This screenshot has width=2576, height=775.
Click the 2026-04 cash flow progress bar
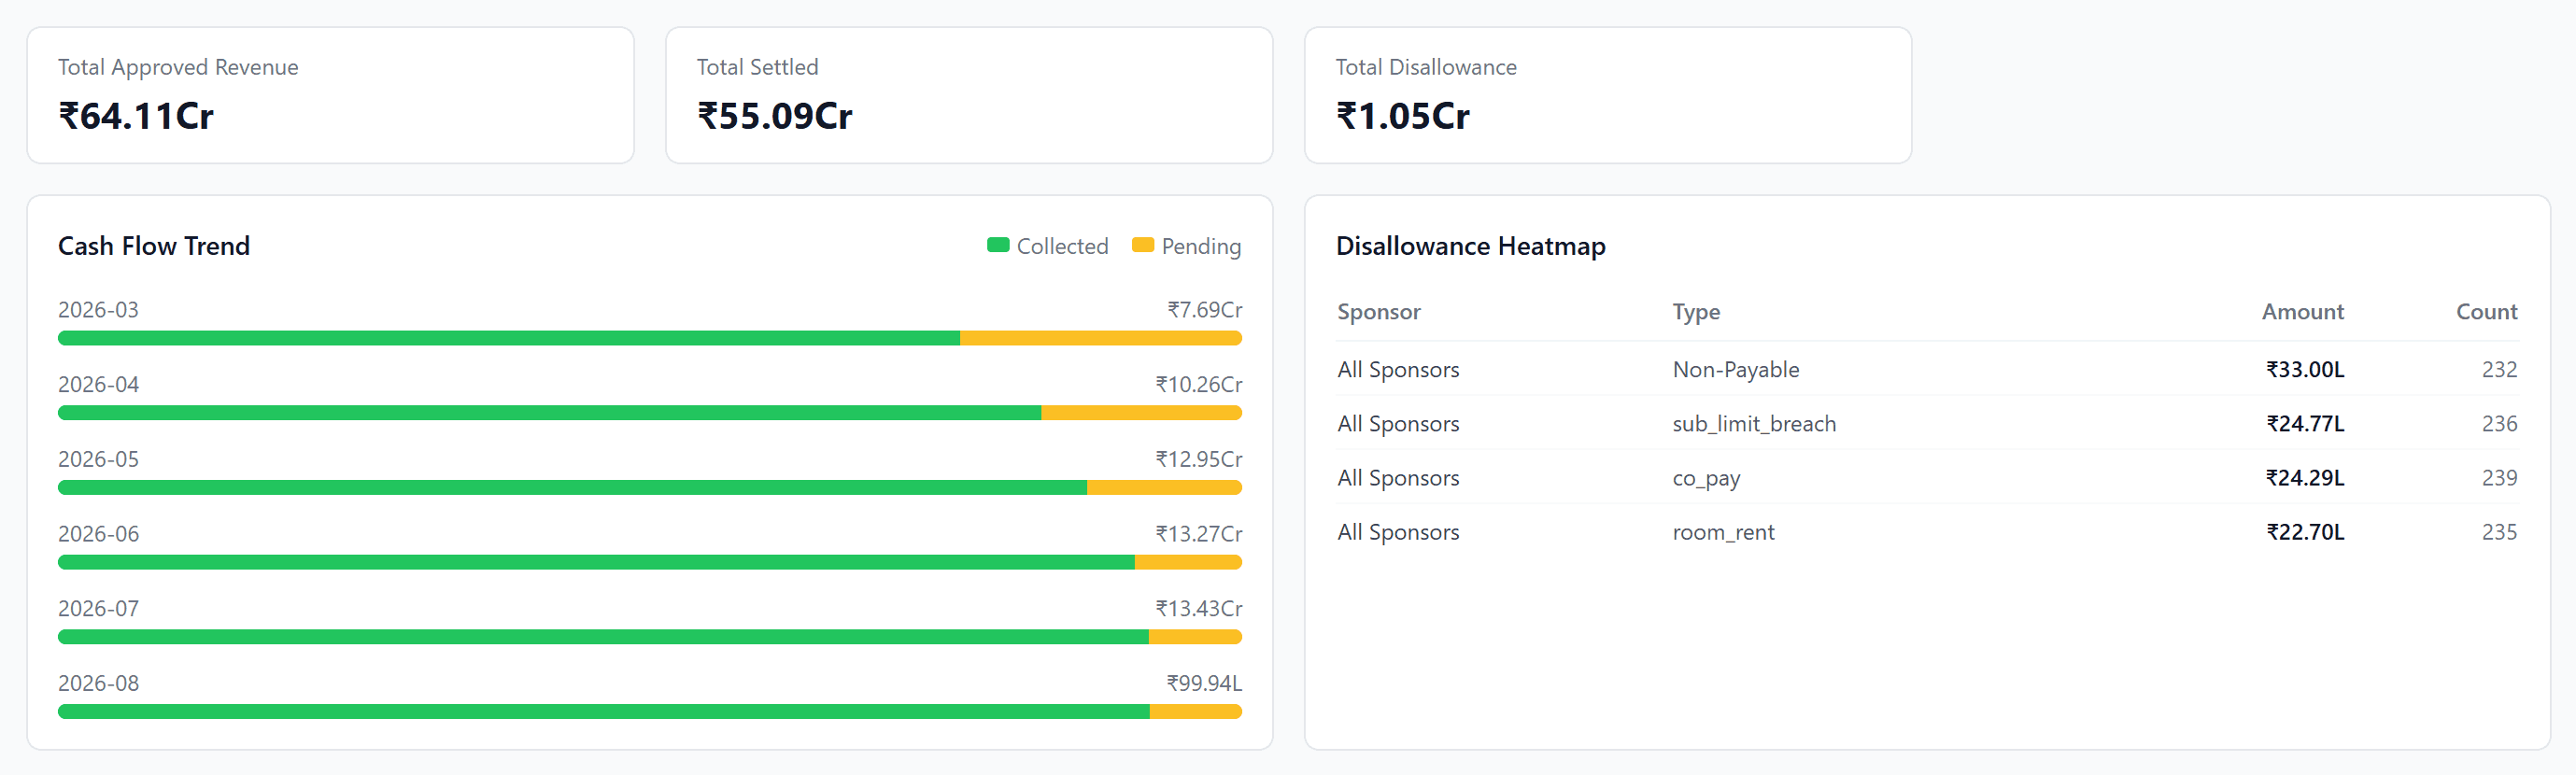tap(650, 413)
